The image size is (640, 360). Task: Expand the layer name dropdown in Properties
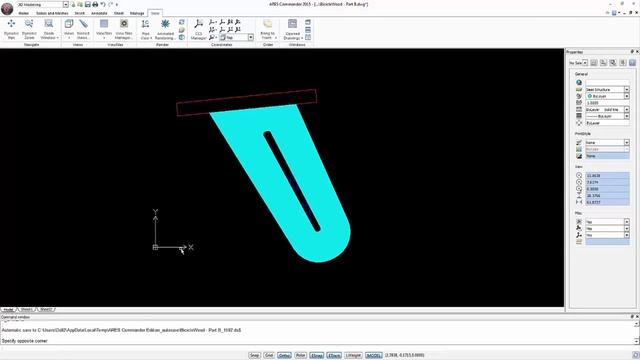[x=627, y=89]
